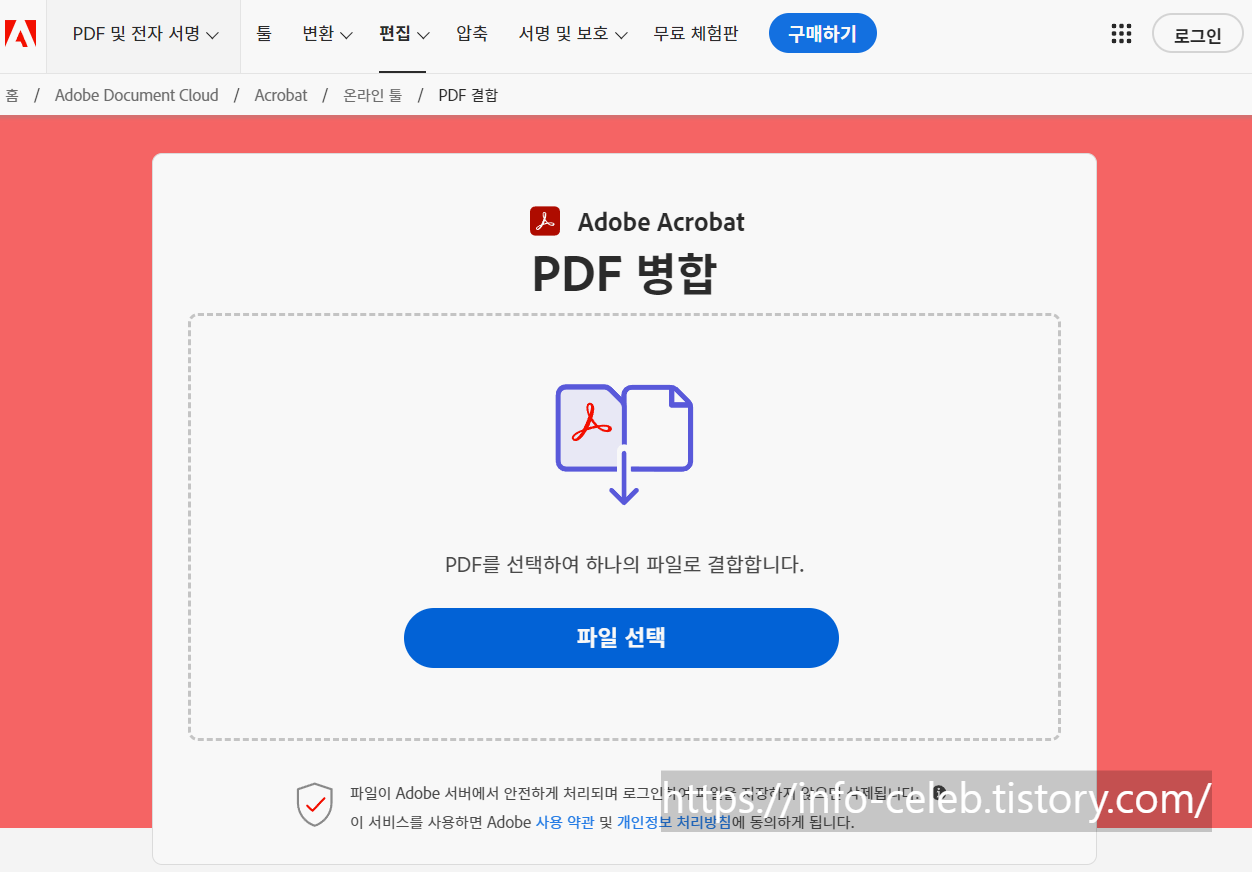This screenshot has height=872, width=1252.
Task: Click 'PDF를 선택하여 하나의 파일로 결합합니다.' text
Action: click(624, 565)
